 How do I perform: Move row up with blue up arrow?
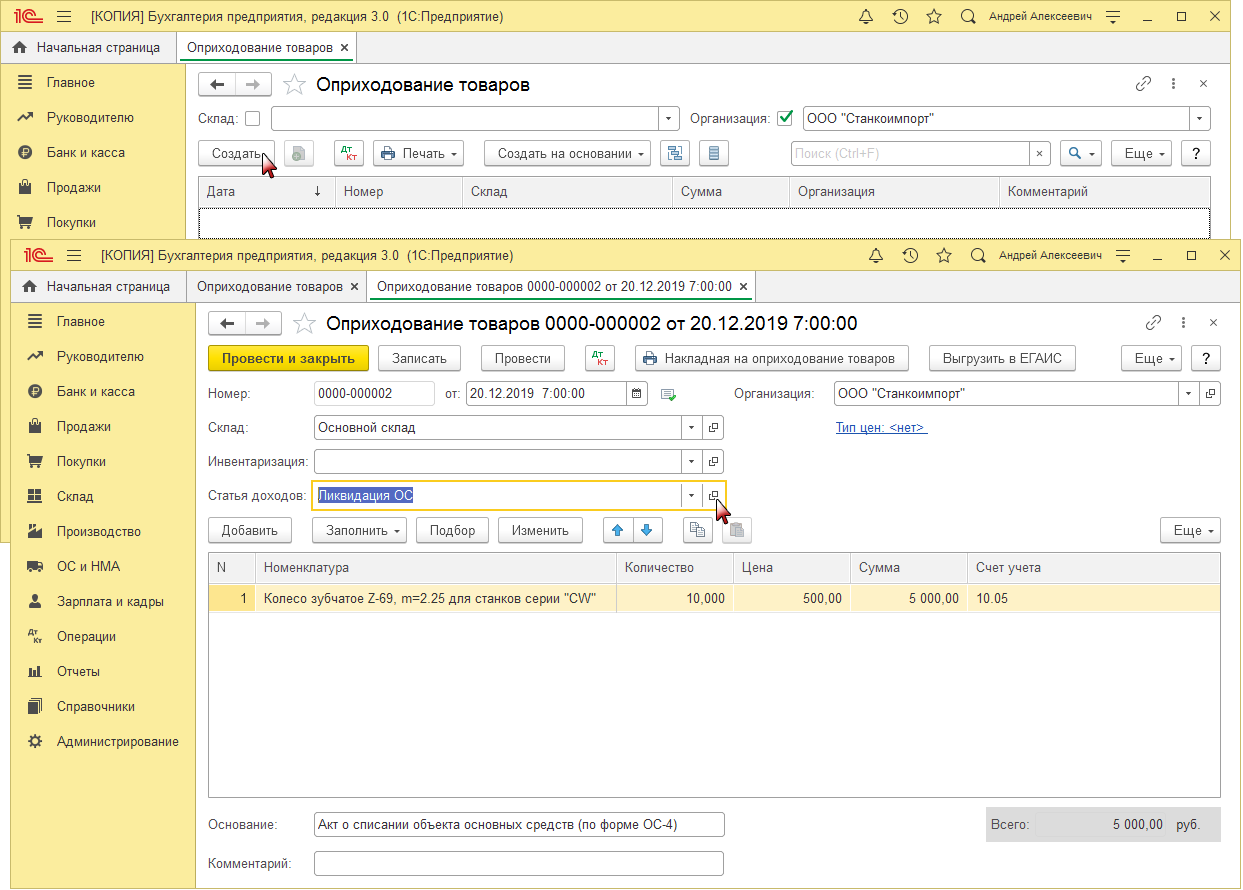coord(618,530)
